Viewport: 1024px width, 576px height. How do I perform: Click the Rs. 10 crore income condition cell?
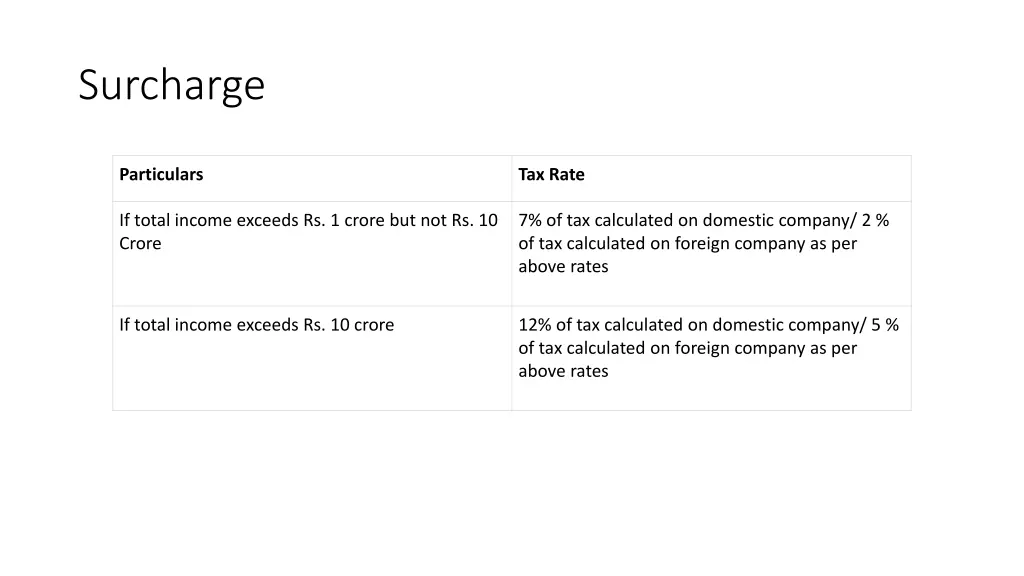coord(312,358)
